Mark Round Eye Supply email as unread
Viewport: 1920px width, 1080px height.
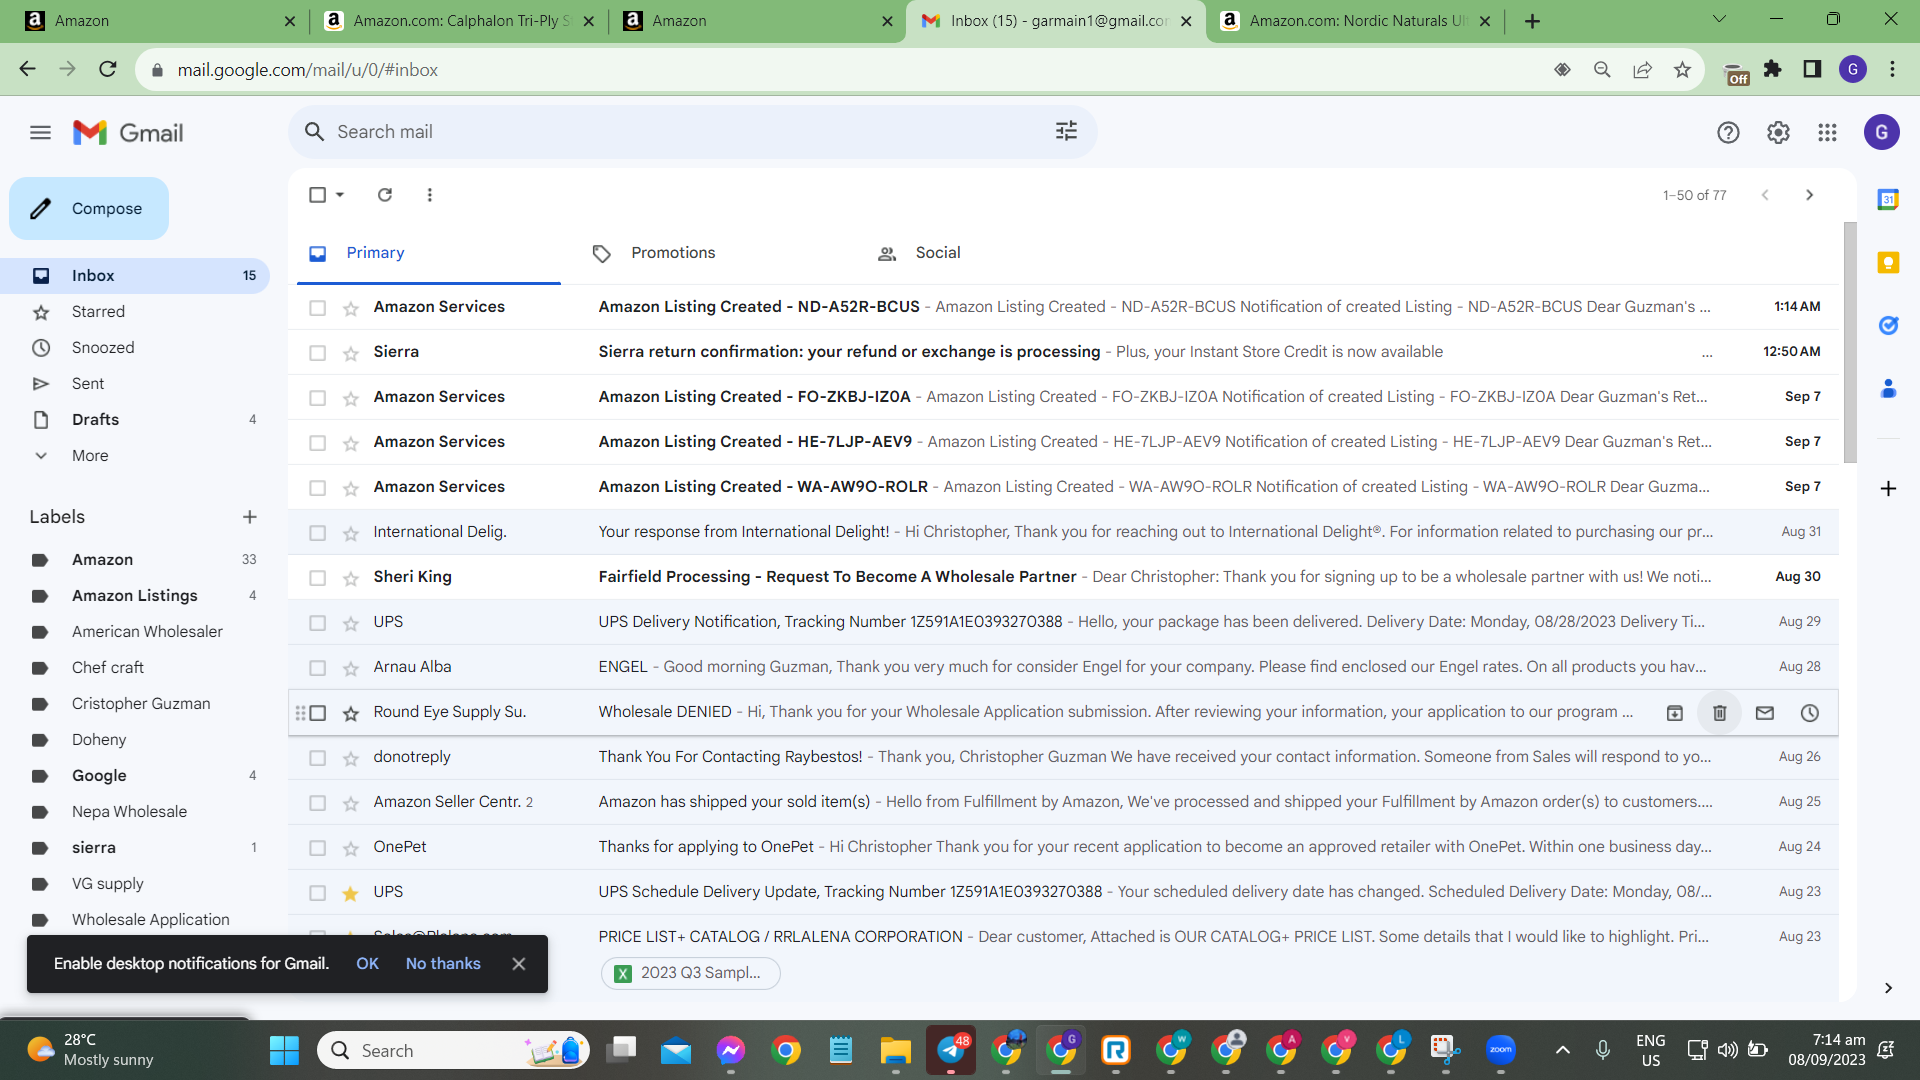1765,713
